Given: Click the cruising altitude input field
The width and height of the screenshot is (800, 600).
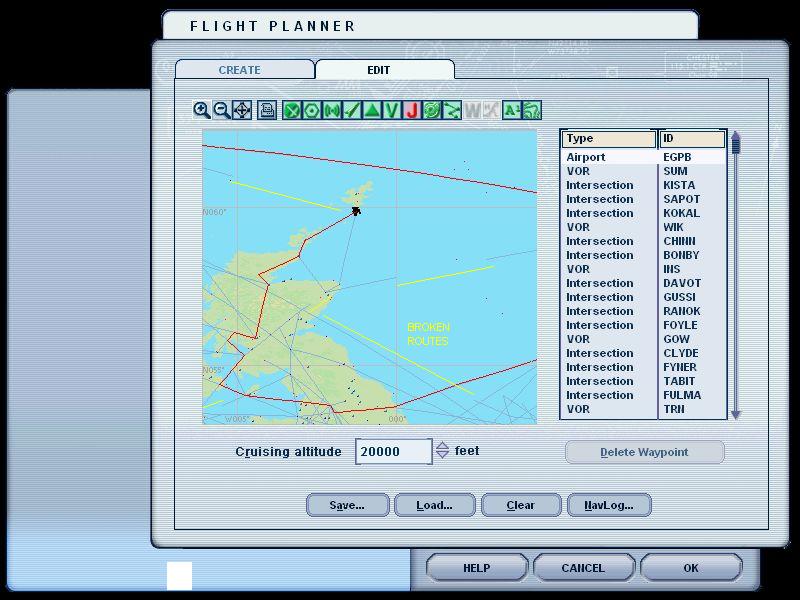Looking at the screenshot, I should point(393,451).
